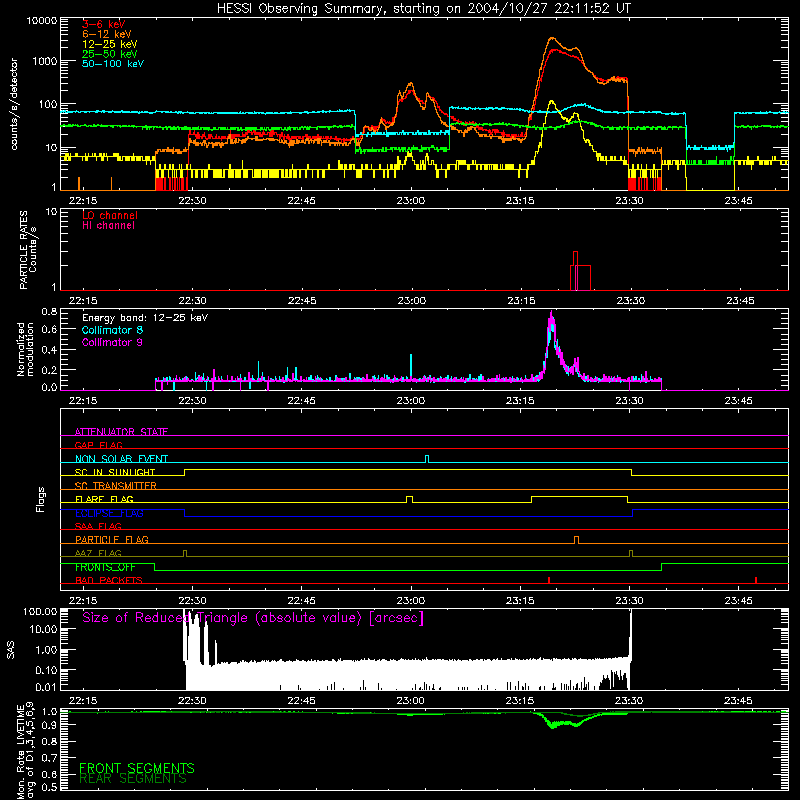Click the BAD_PACKETS tick near 23:19

(x=549, y=580)
